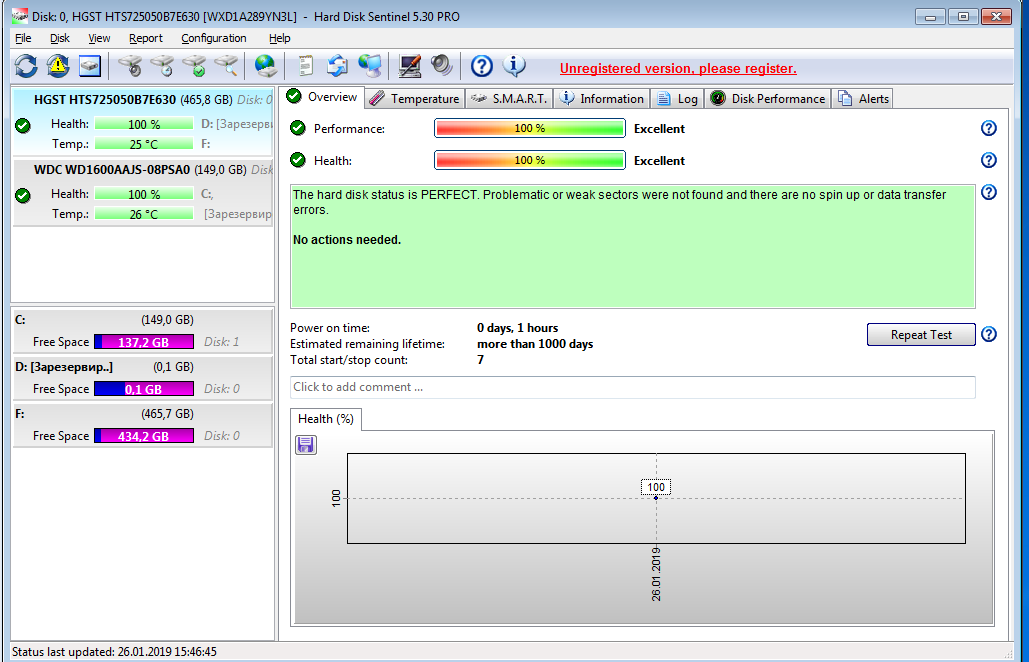Click the send report envelope-arrows icon
Viewport: 1029px width, 662px height.
coord(337,66)
